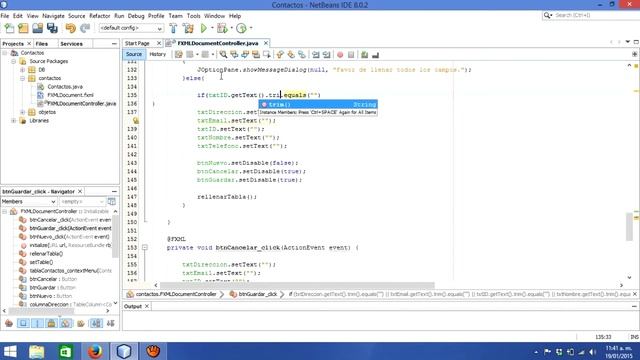Click the editor horizontal scrollbar
Image resolution: width=640 pixels, height=360 pixels.
pos(297,285)
